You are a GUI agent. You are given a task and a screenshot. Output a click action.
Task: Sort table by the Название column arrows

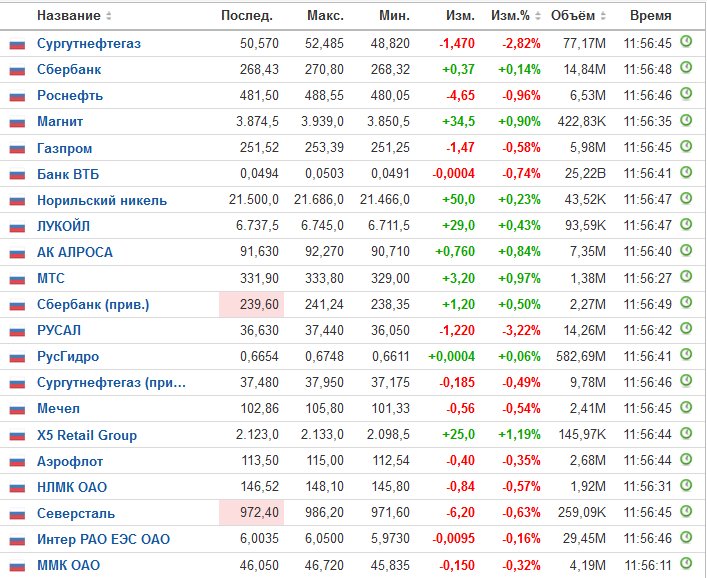click(109, 16)
